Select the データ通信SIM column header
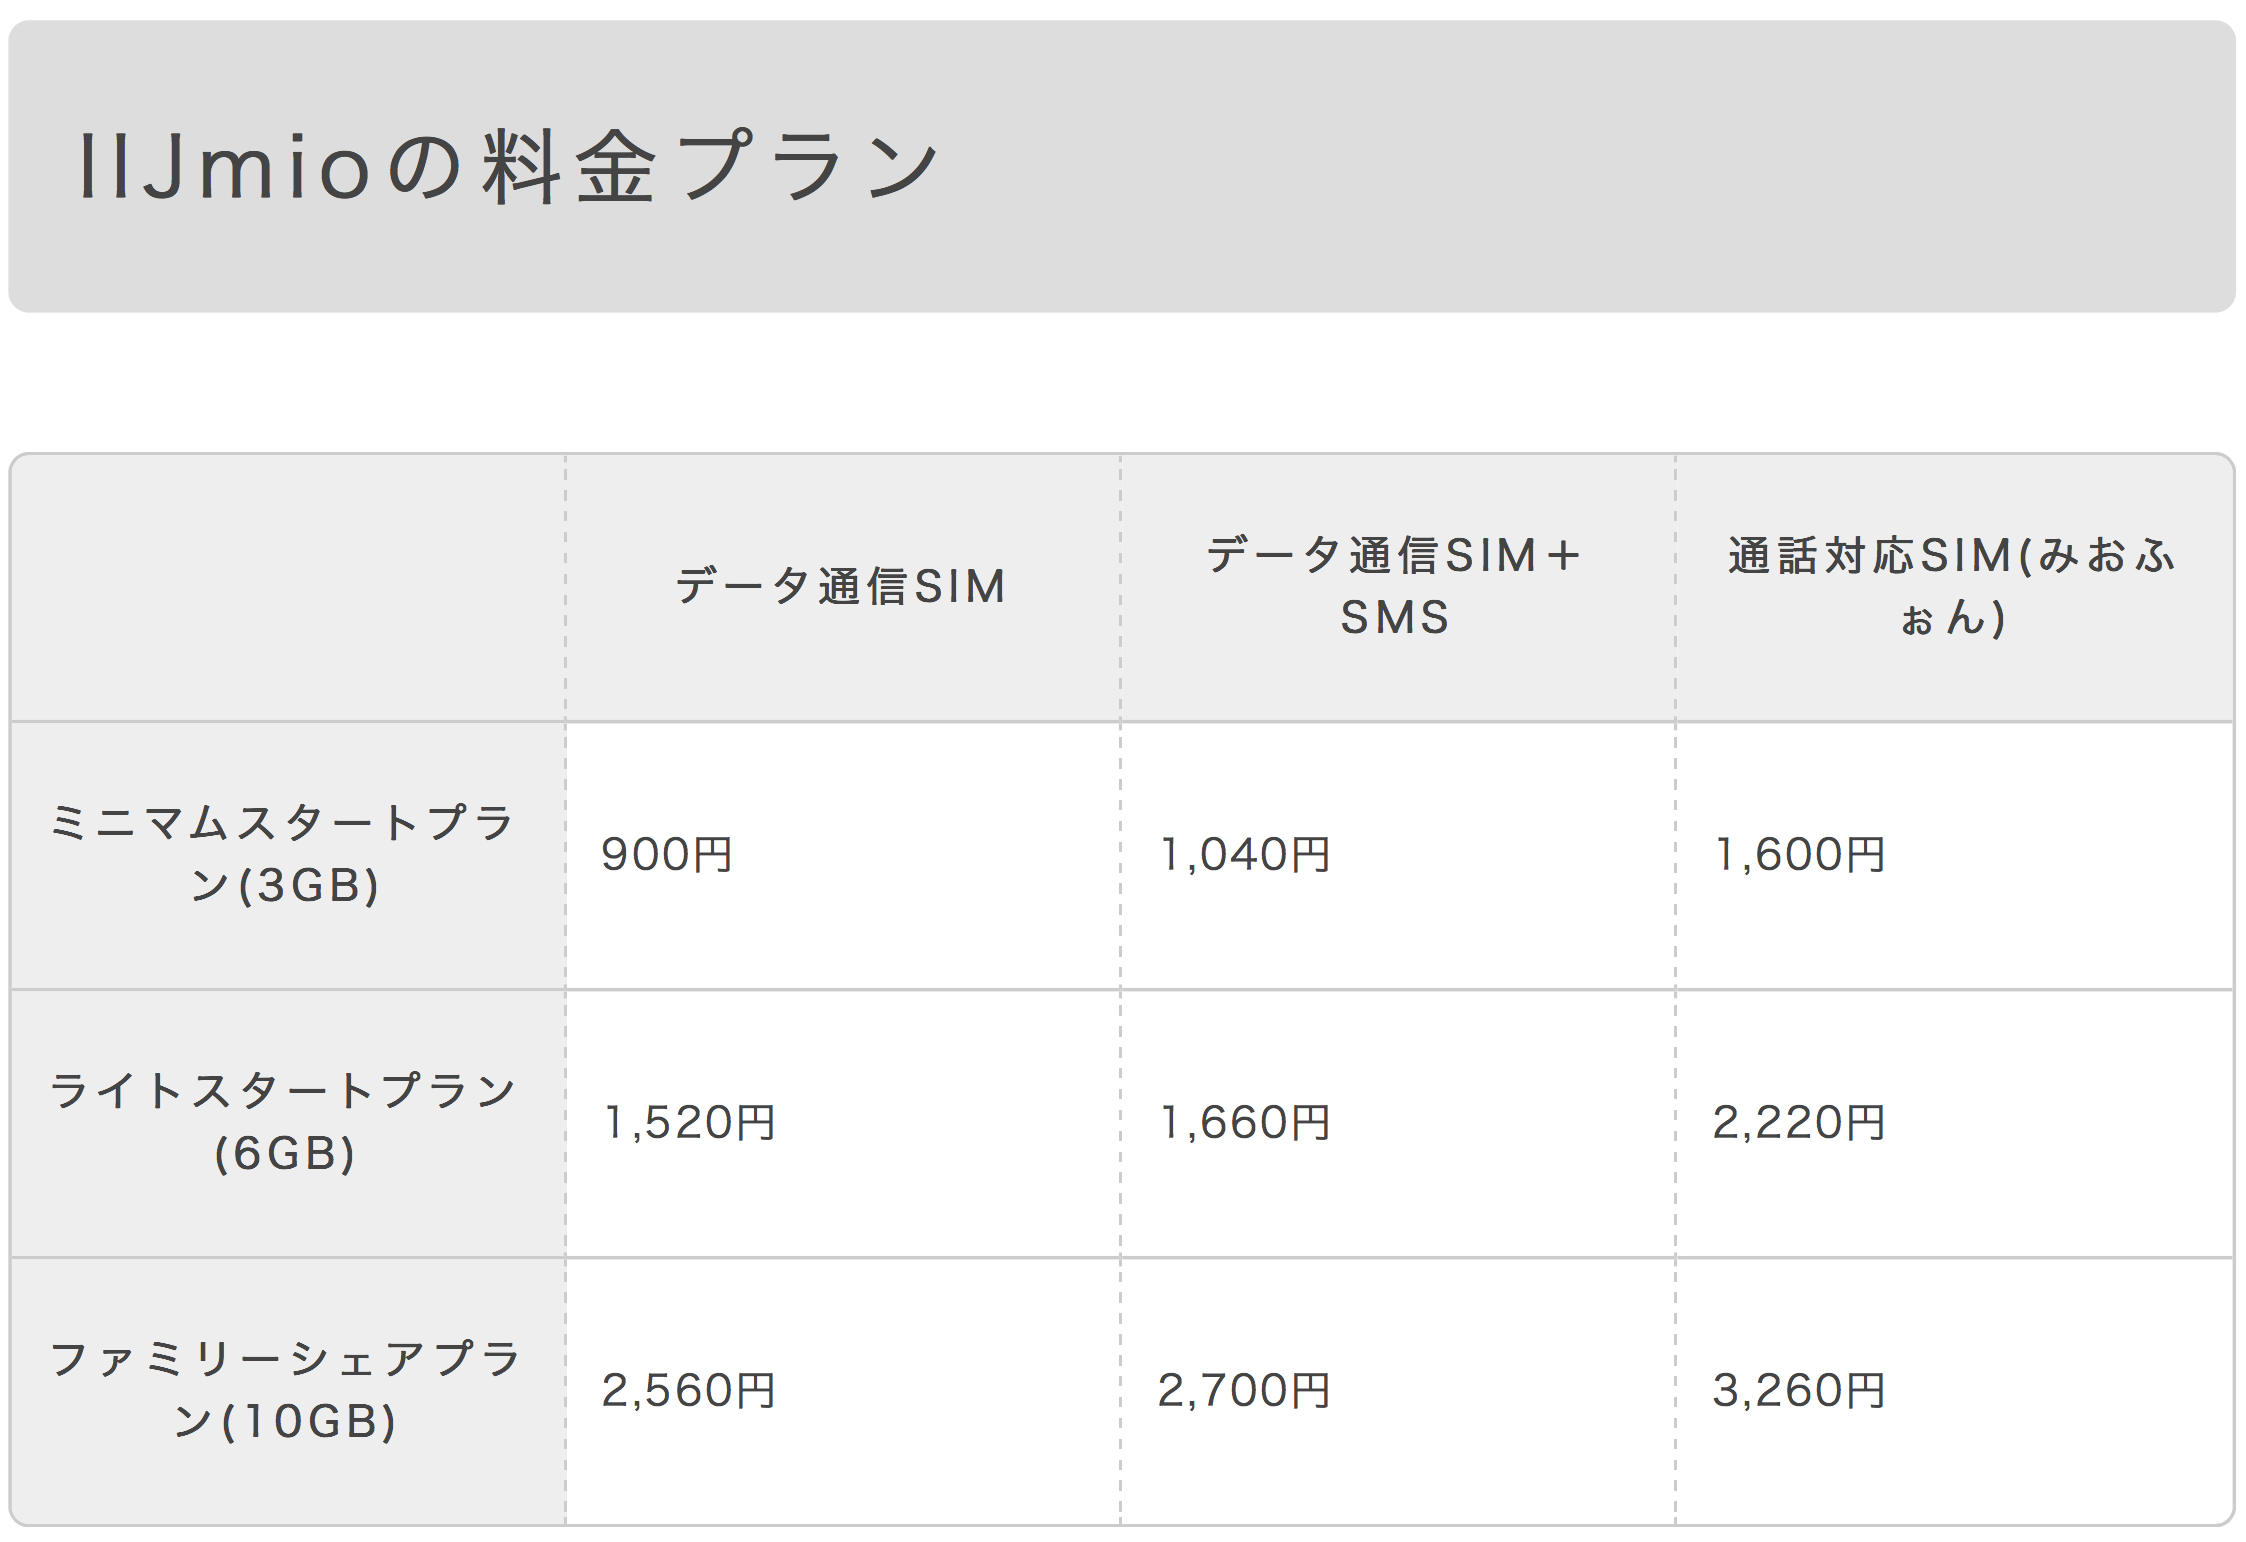This screenshot has width=2246, height=1542. 842,587
